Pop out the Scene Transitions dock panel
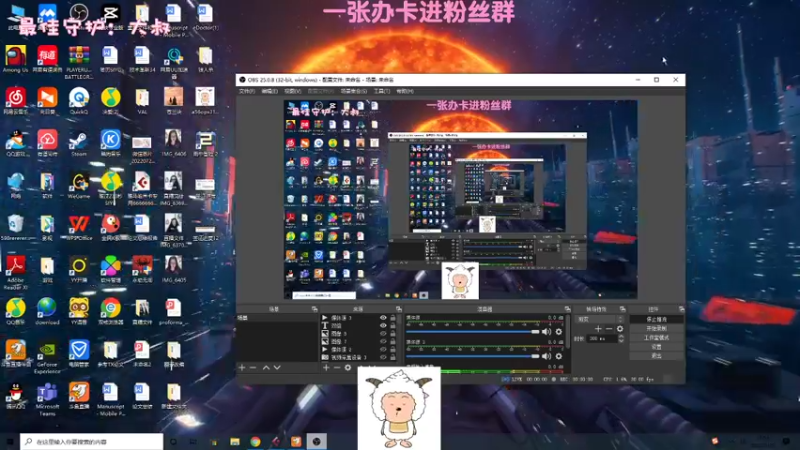 pos(622,309)
